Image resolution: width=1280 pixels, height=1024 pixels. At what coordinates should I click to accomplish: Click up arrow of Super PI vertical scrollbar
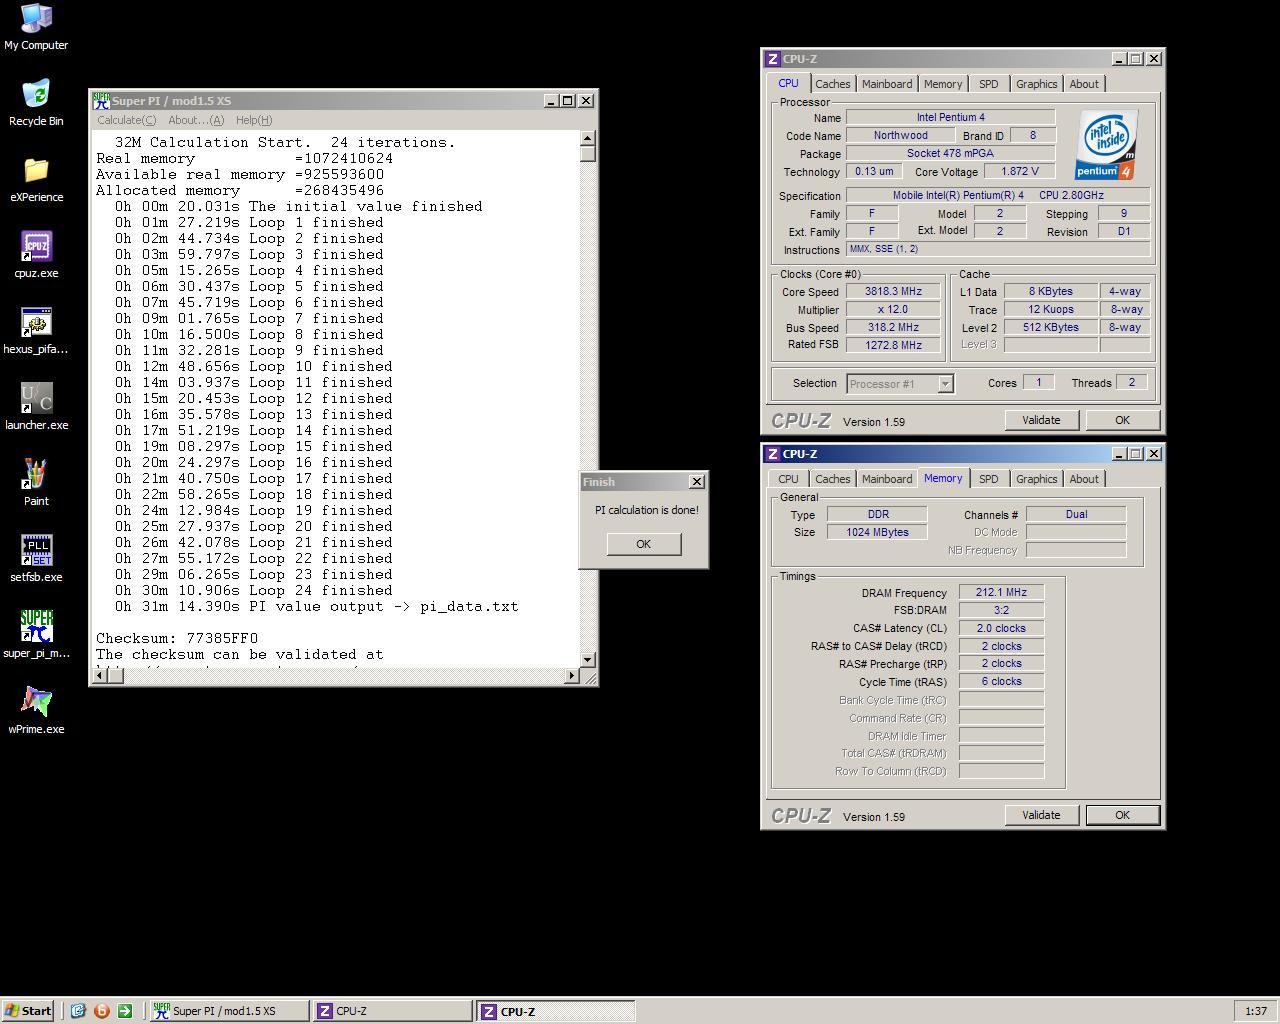click(588, 138)
